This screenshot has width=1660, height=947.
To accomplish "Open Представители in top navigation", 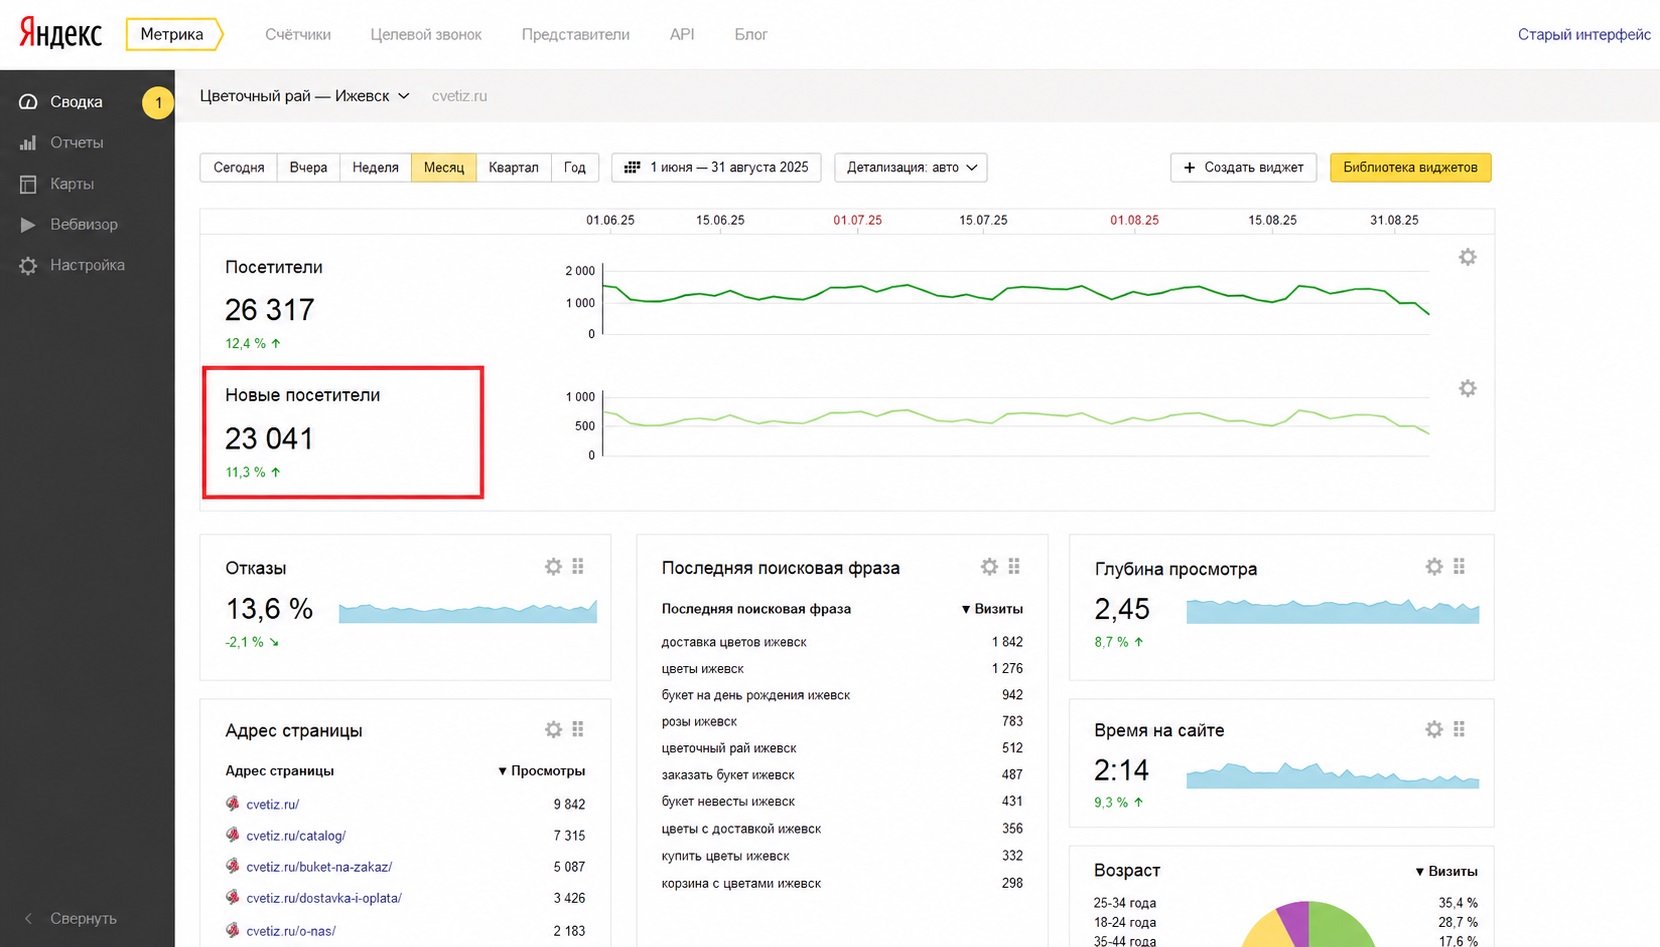I will [x=576, y=34].
